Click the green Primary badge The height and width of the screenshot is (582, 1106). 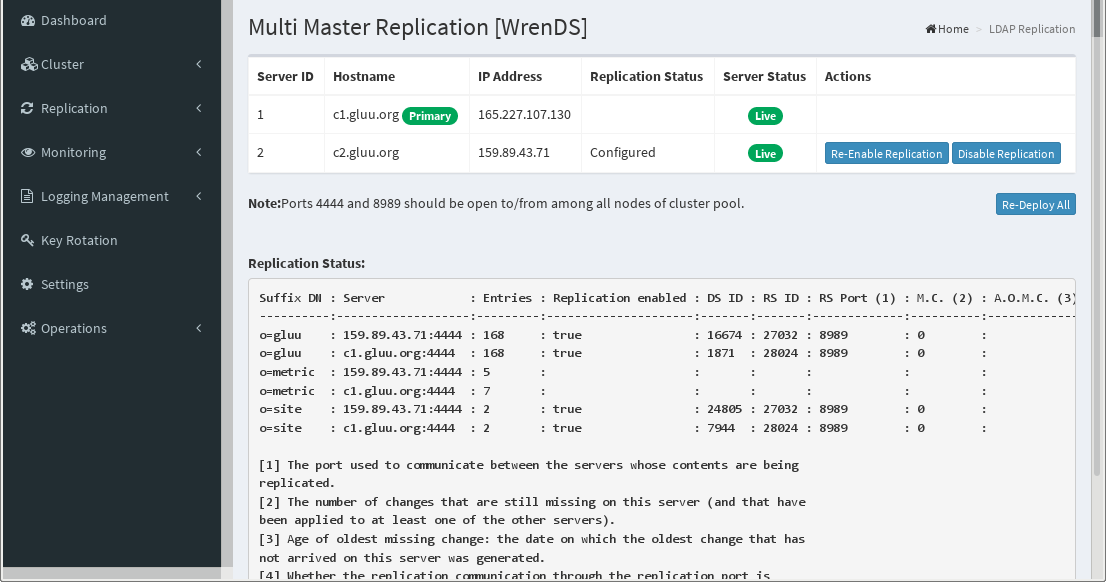point(430,116)
